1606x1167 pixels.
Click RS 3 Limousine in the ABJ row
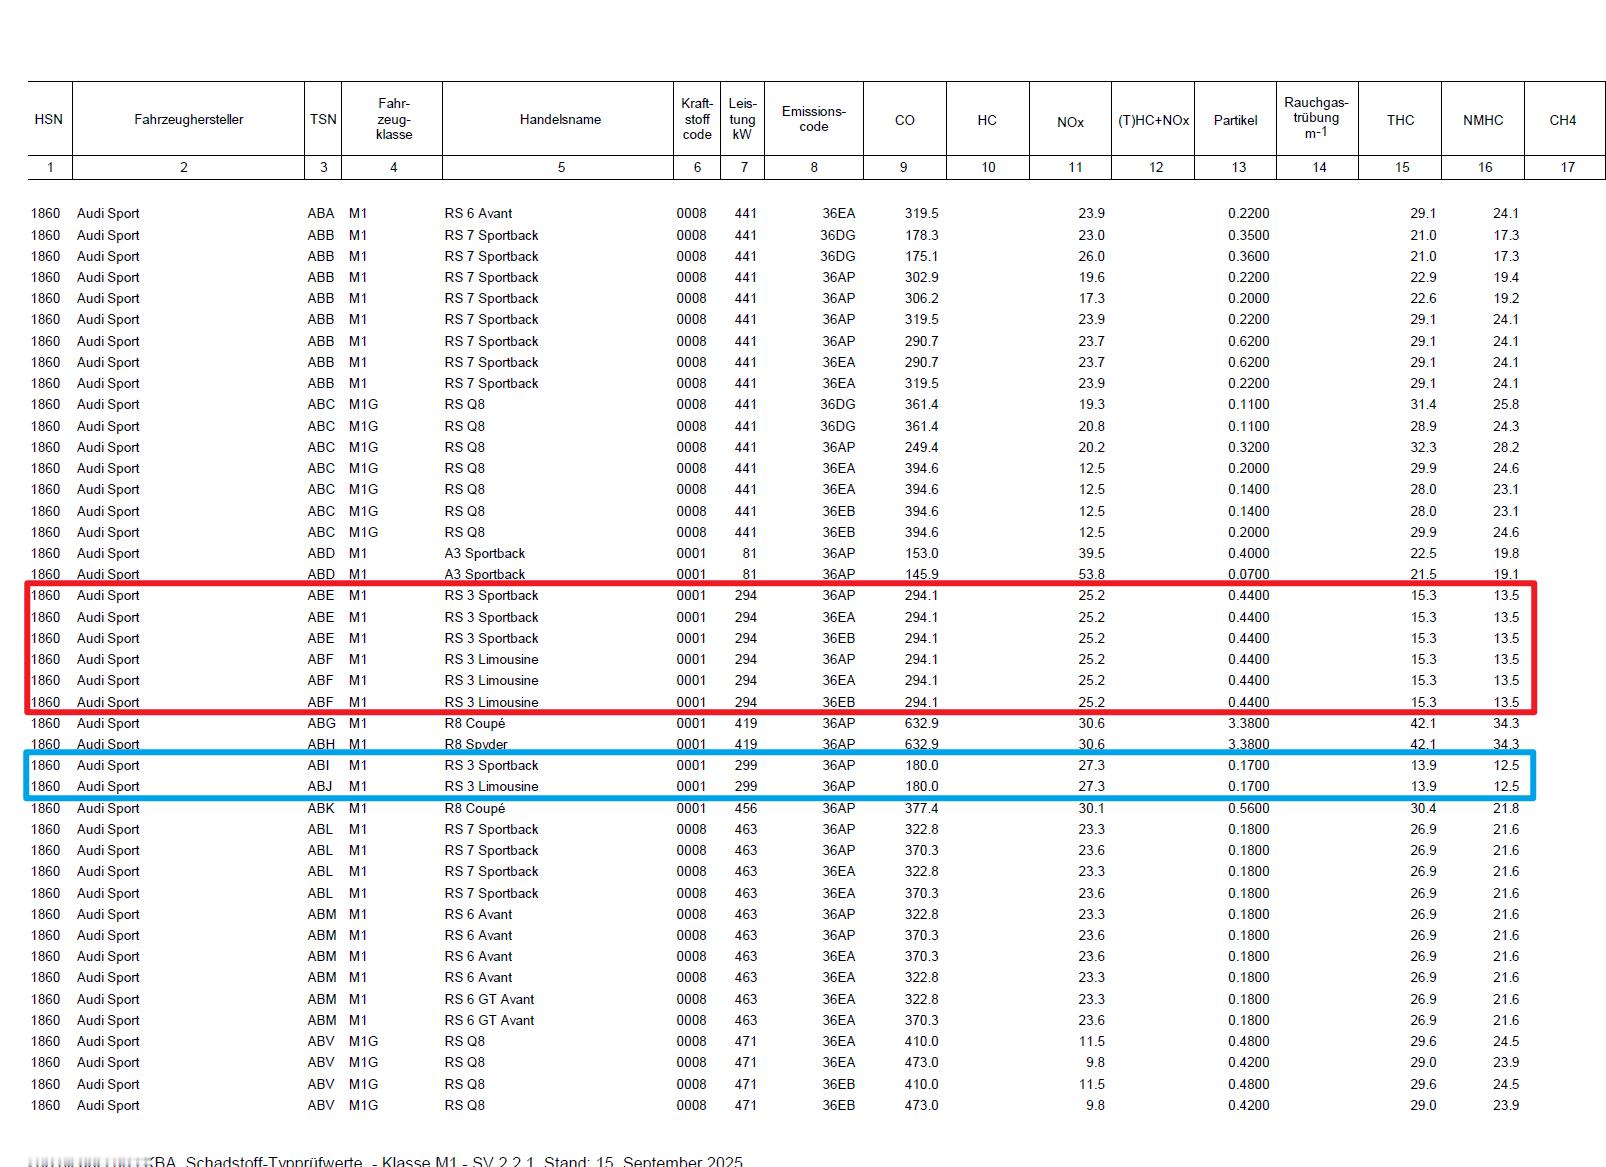[492, 786]
